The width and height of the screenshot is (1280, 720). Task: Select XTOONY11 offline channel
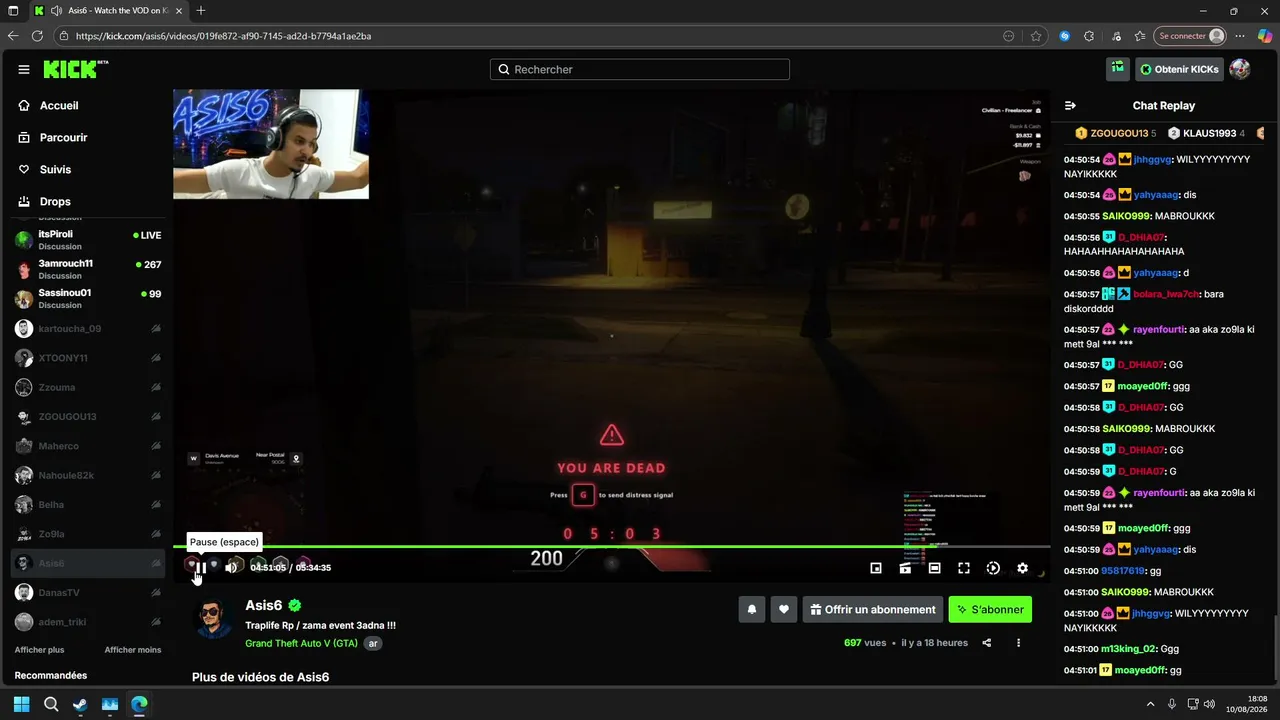click(x=87, y=358)
